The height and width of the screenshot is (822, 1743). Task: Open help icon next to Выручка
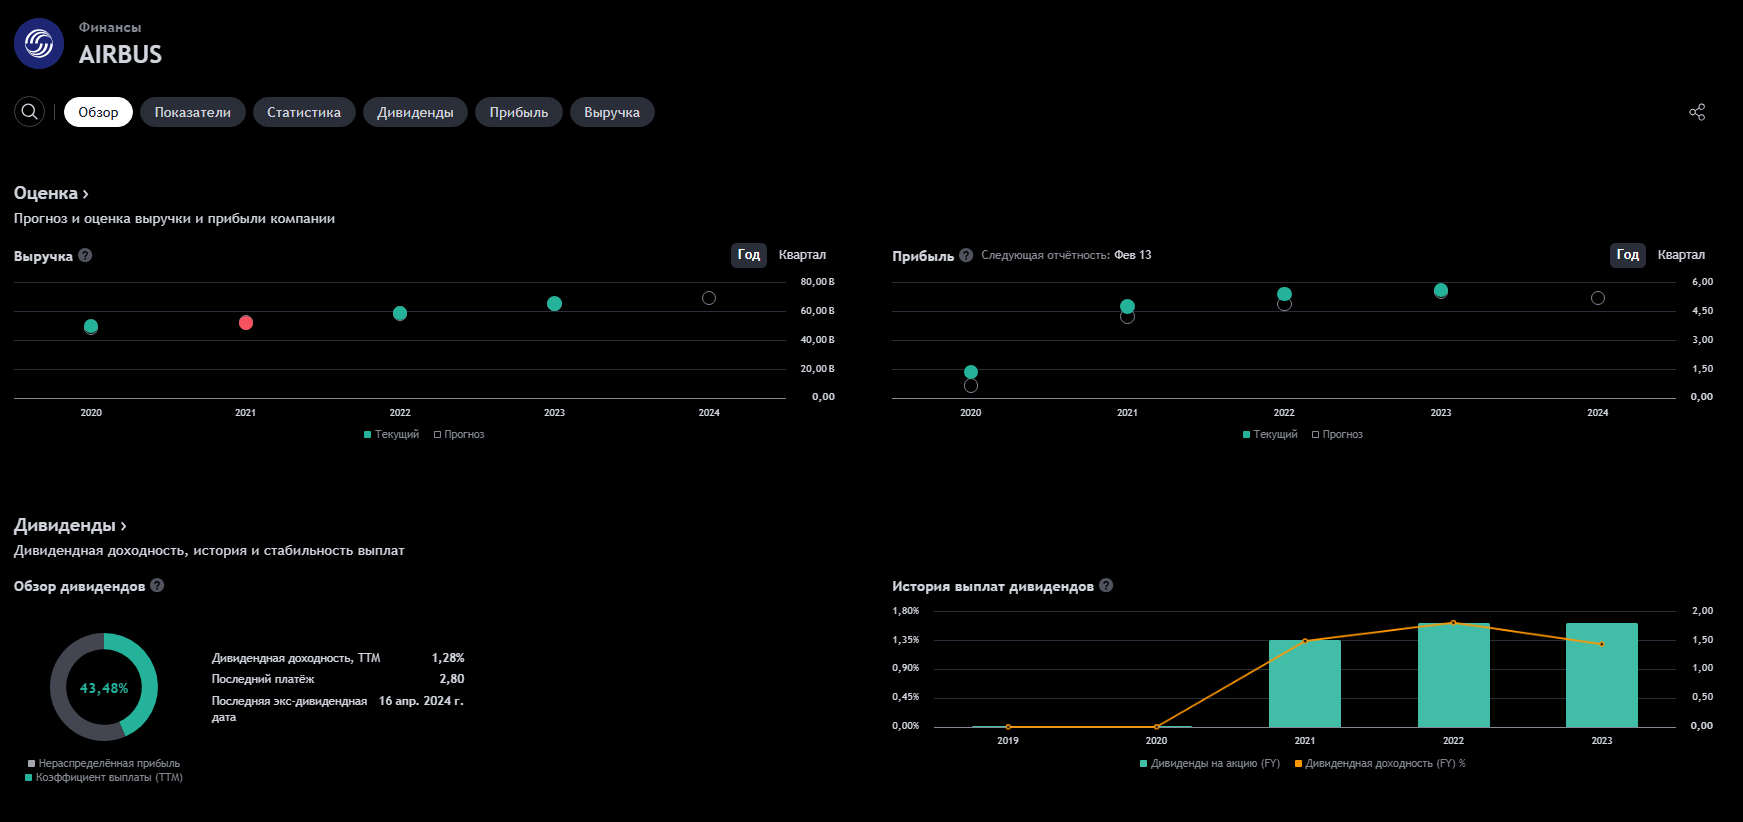[x=85, y=255]
